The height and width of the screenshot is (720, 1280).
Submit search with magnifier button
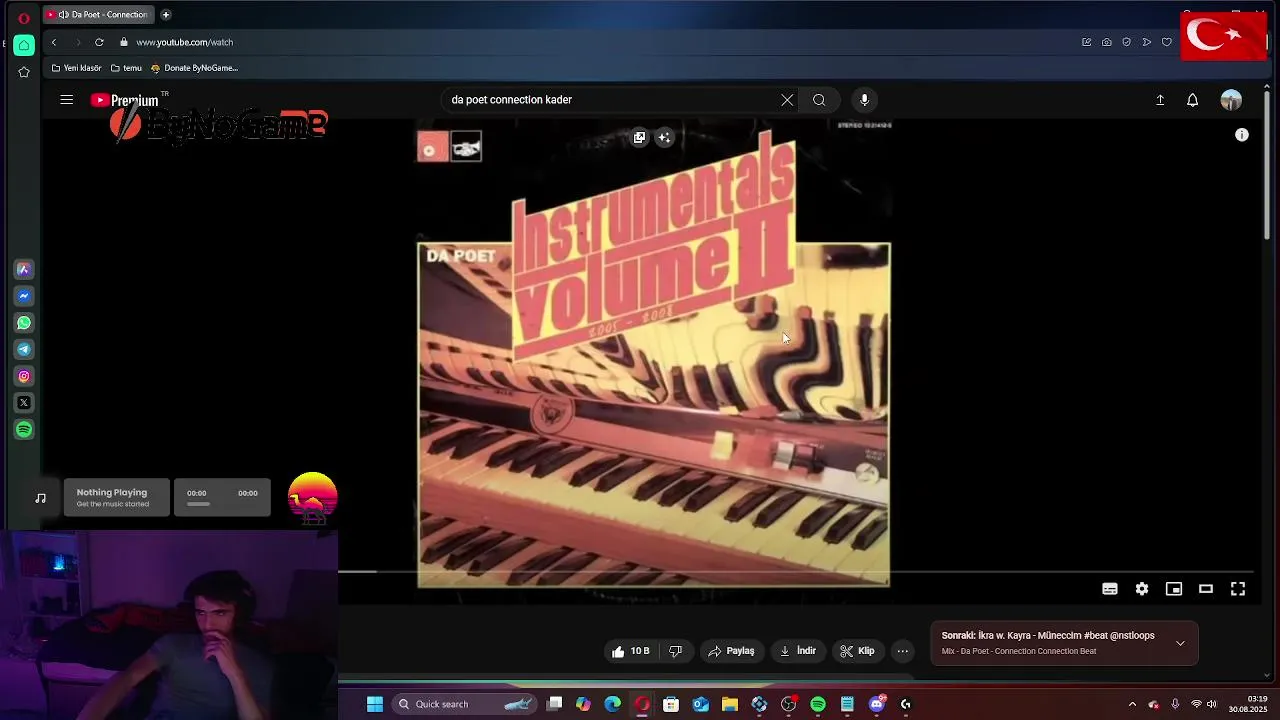(x=819, y=100)
